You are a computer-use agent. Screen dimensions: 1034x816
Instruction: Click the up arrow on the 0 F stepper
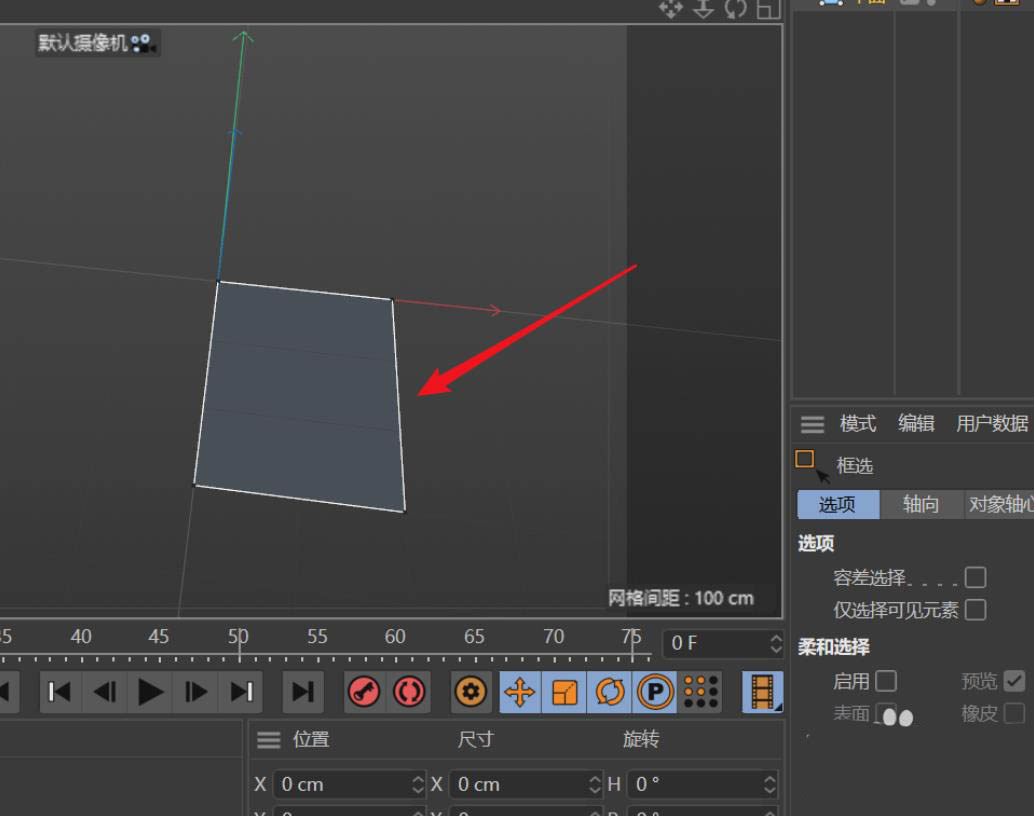(x=776, y=637)
